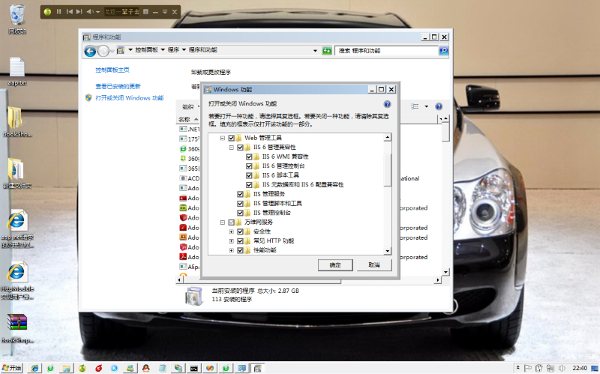Expand the 性能功能 tree node
600x374 pixels.
click(232, 250)
